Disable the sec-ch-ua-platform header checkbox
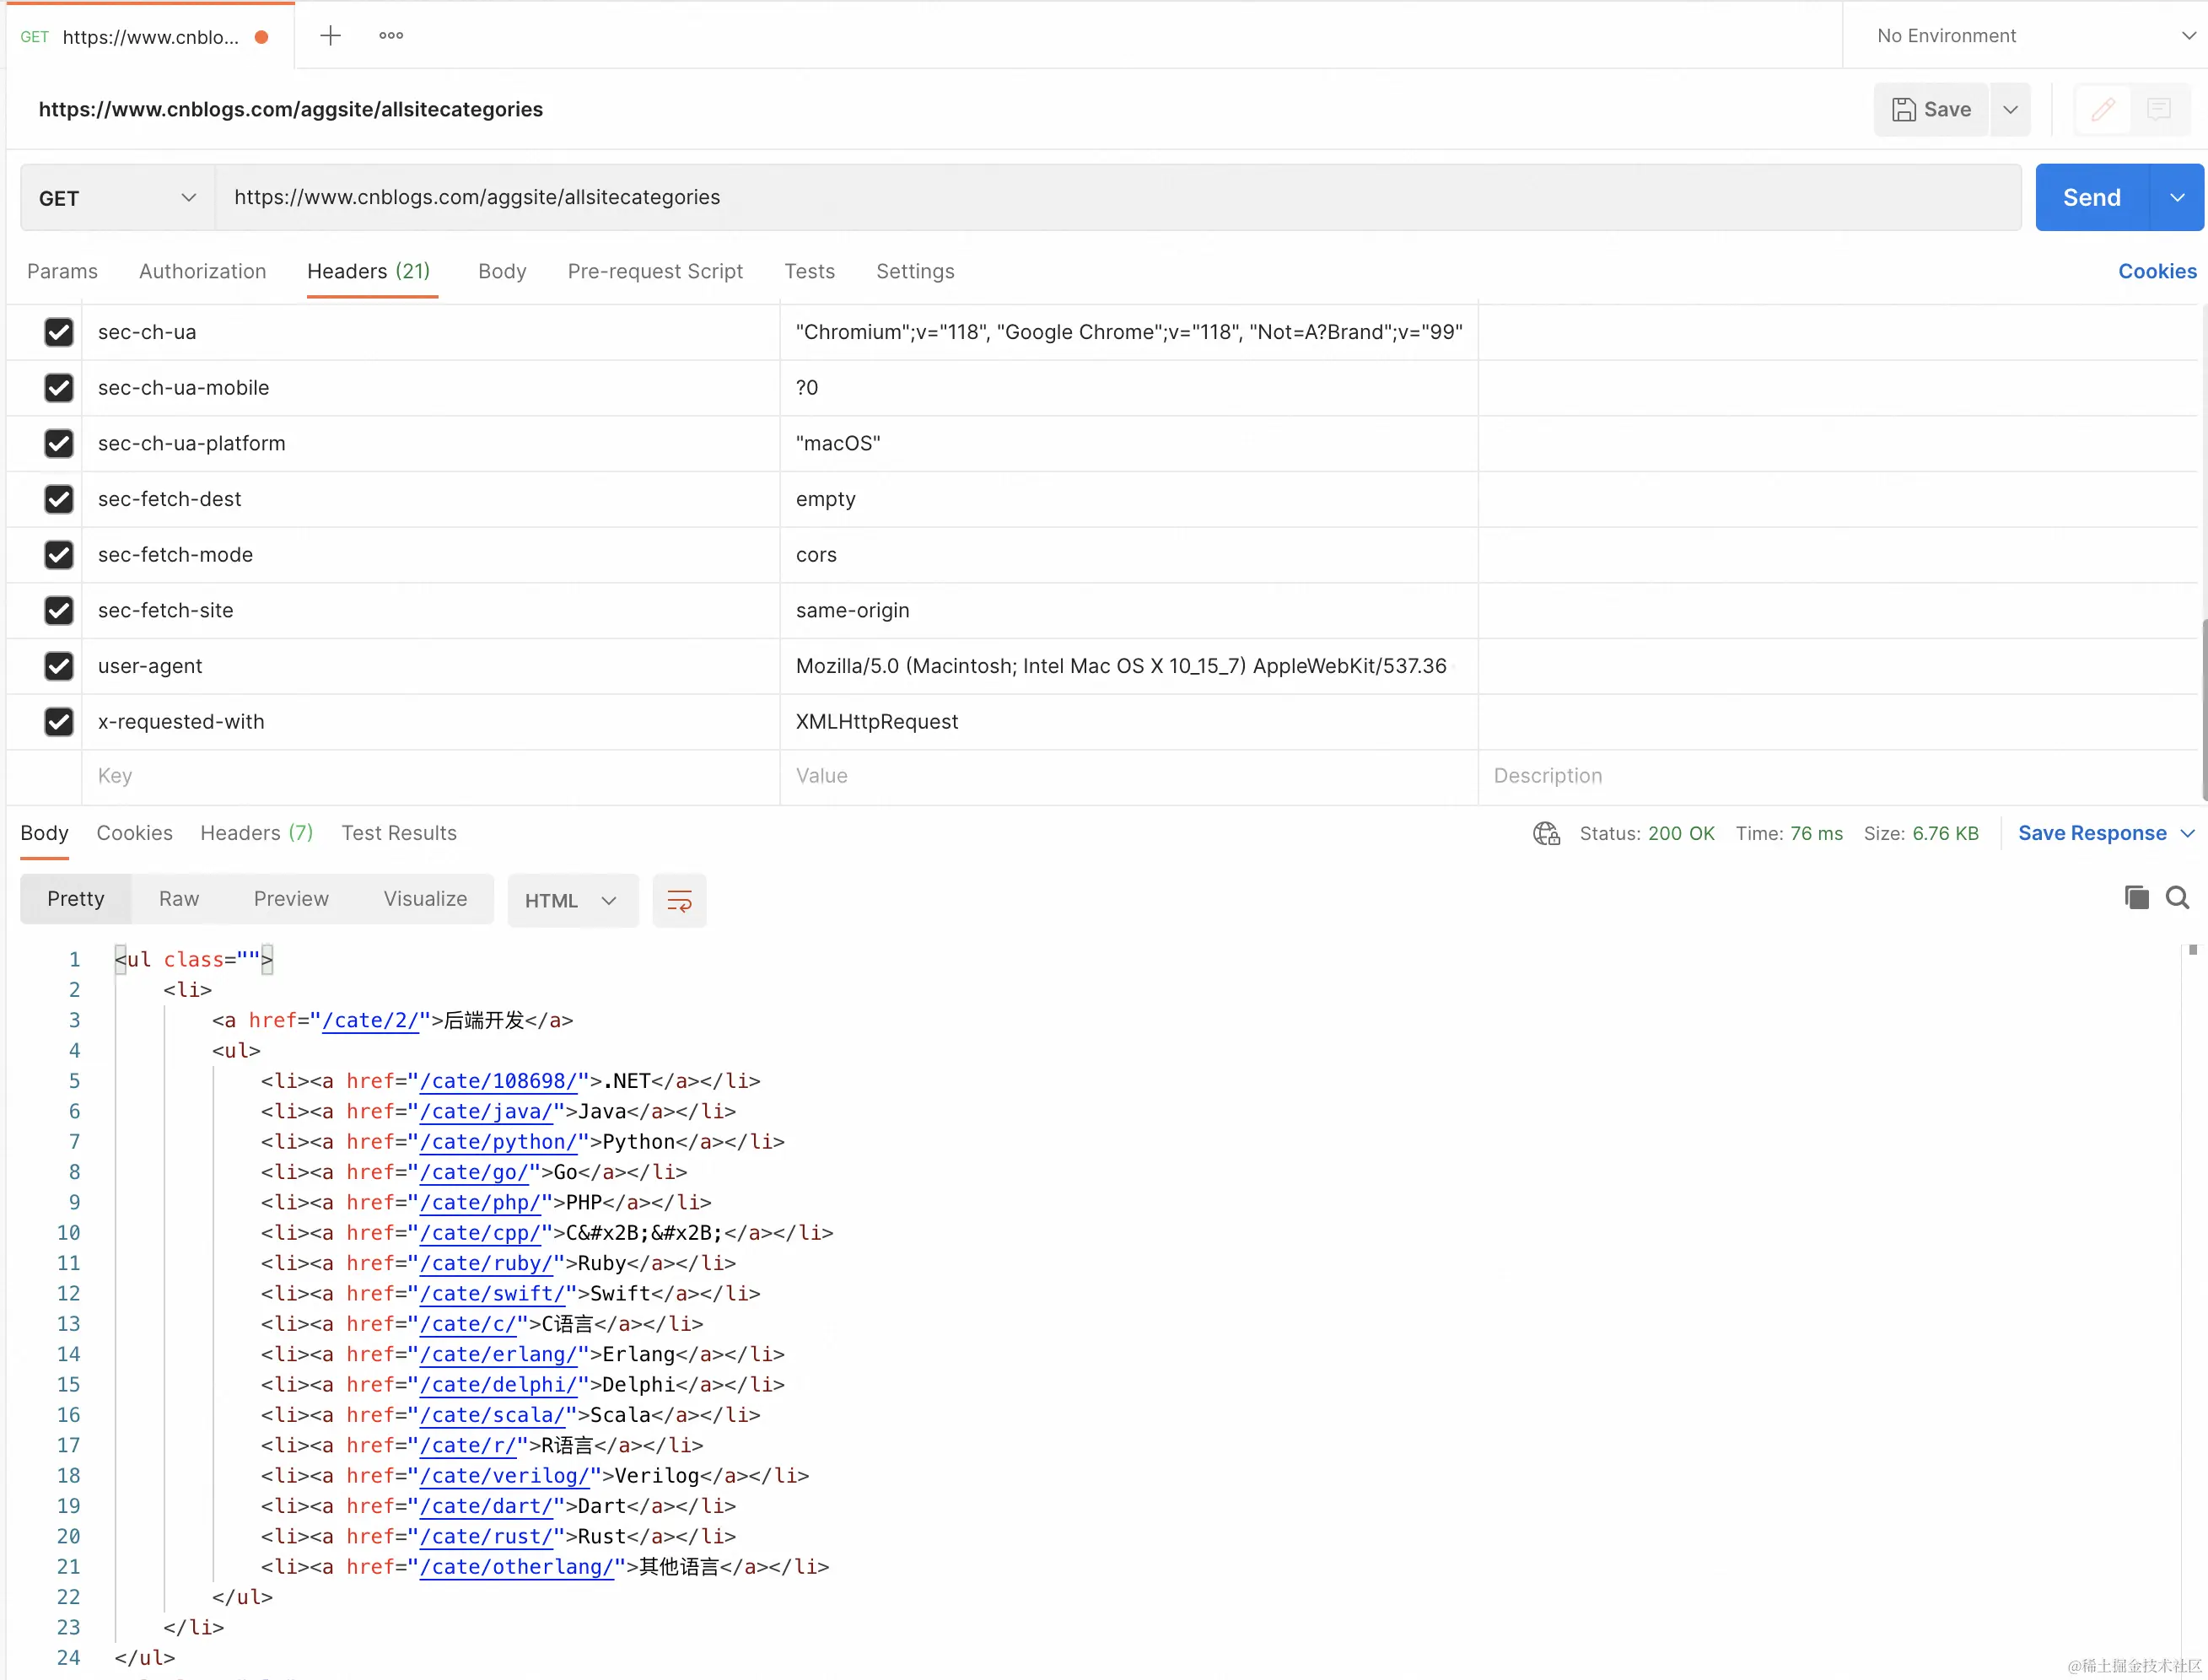The width and height of the screenshot is (2208, 1680). click(x=59, y=443)
